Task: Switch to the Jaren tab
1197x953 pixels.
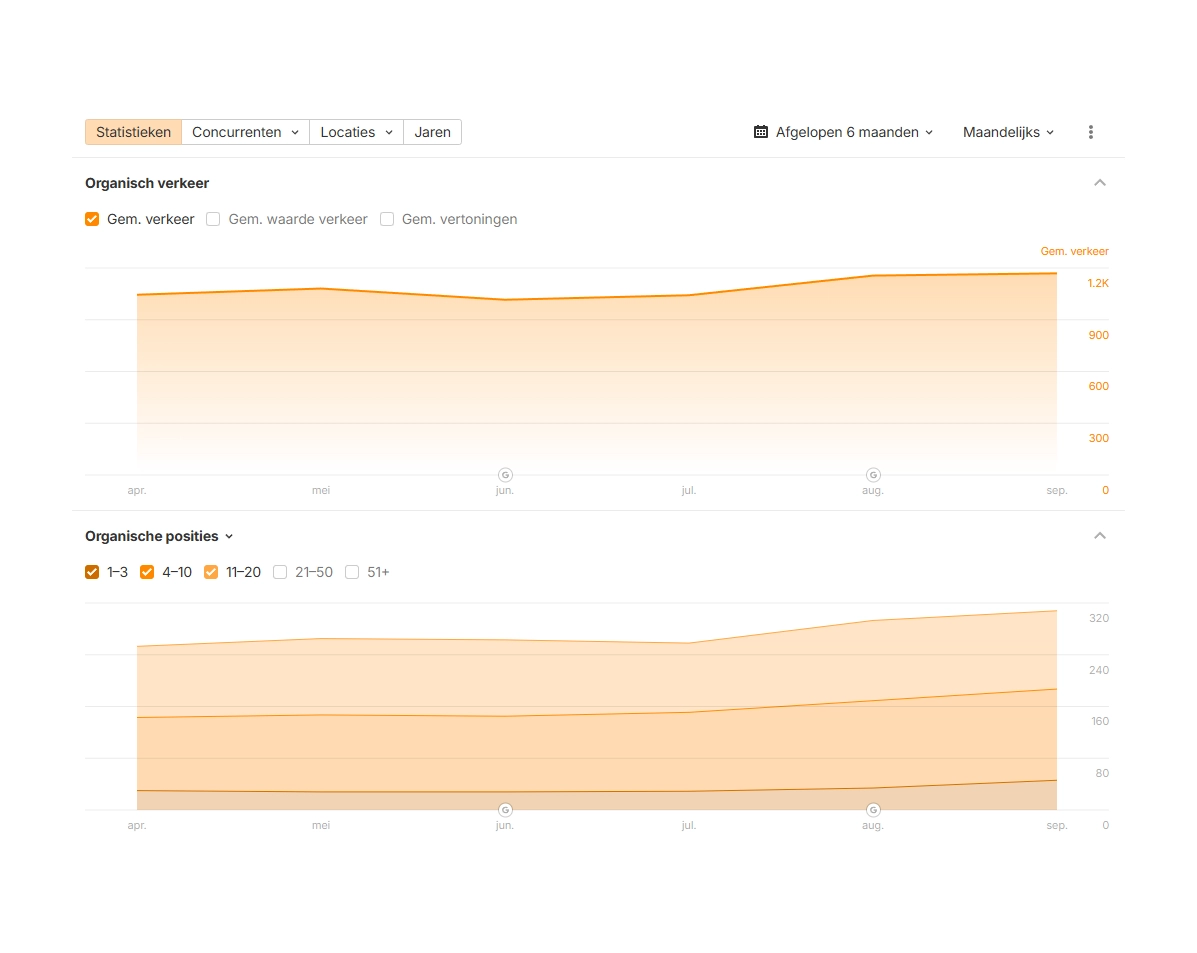Action: click(x=432, y=132)
